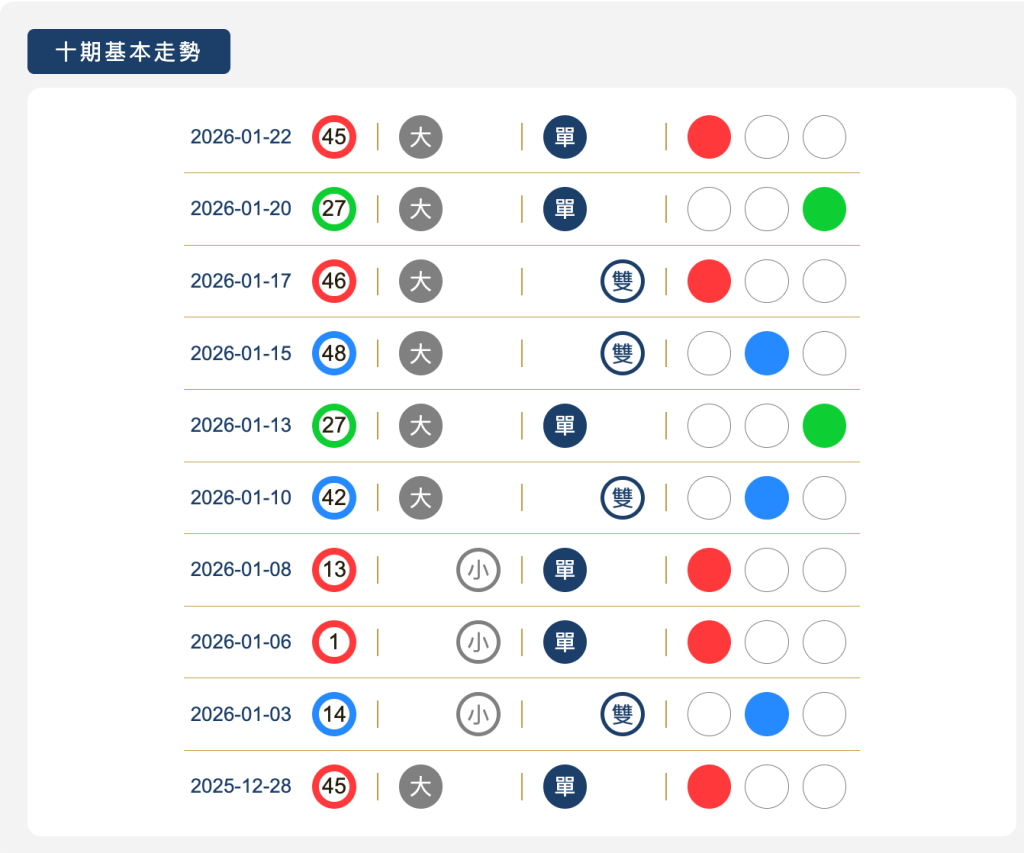Open the 2025-12-28 draw date link
Screen dimensions: 1024x853
[240, 786]
